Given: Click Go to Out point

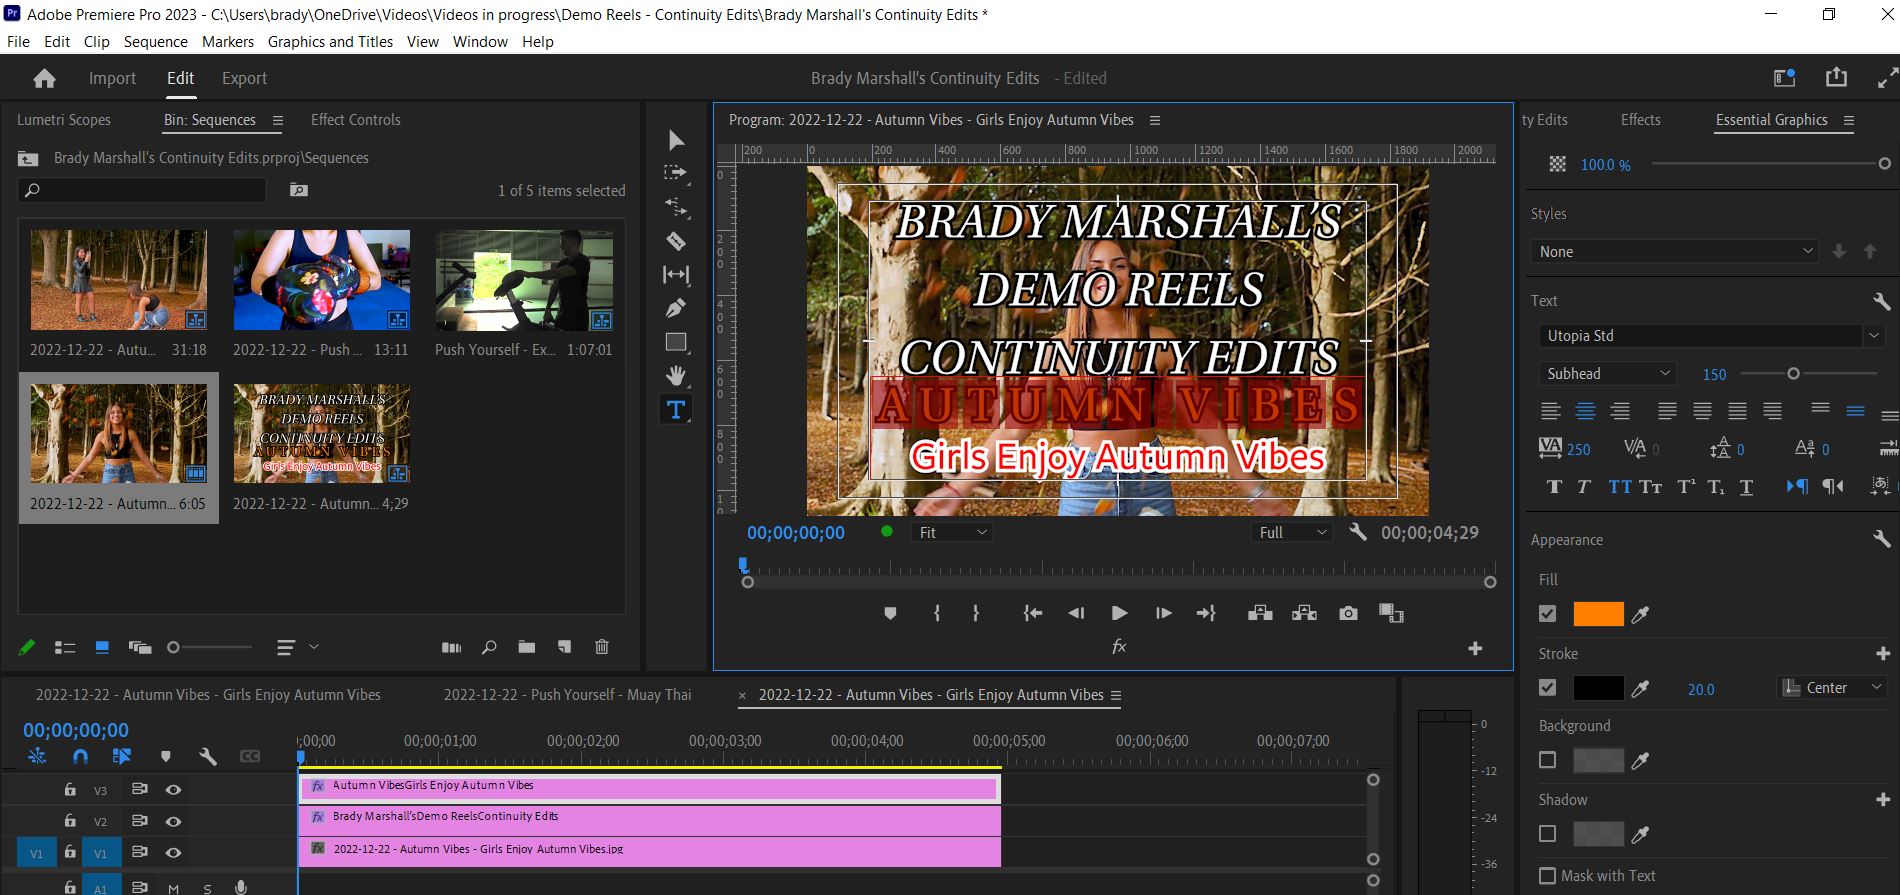Looking at the screenshot, I should 1206,613.
